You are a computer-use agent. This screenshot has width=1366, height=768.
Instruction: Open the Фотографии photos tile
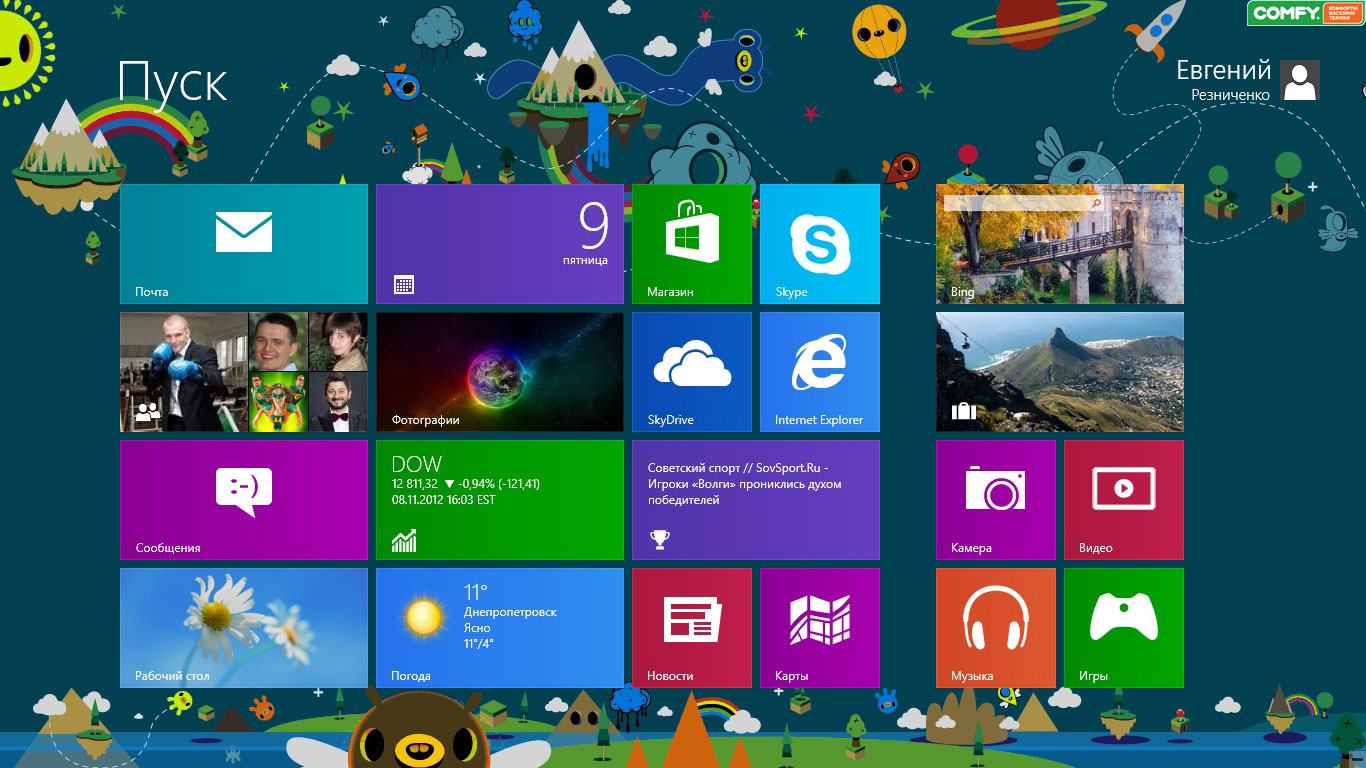(x=500, y=372)
